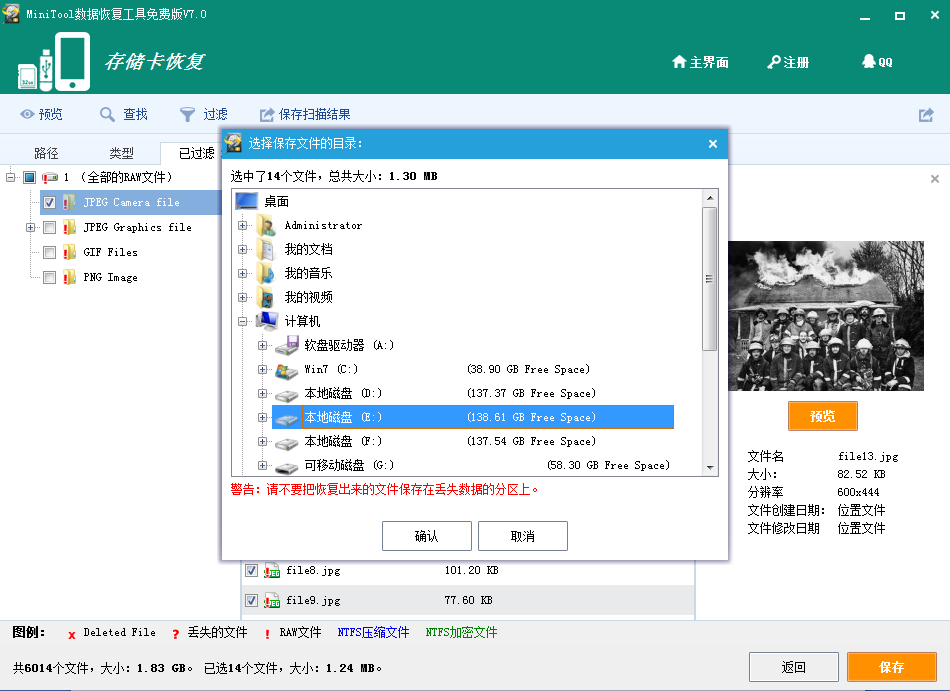Toggle the 全部的RAW文件 root checkbox
The image size is (950, 691).
point(30,177)
